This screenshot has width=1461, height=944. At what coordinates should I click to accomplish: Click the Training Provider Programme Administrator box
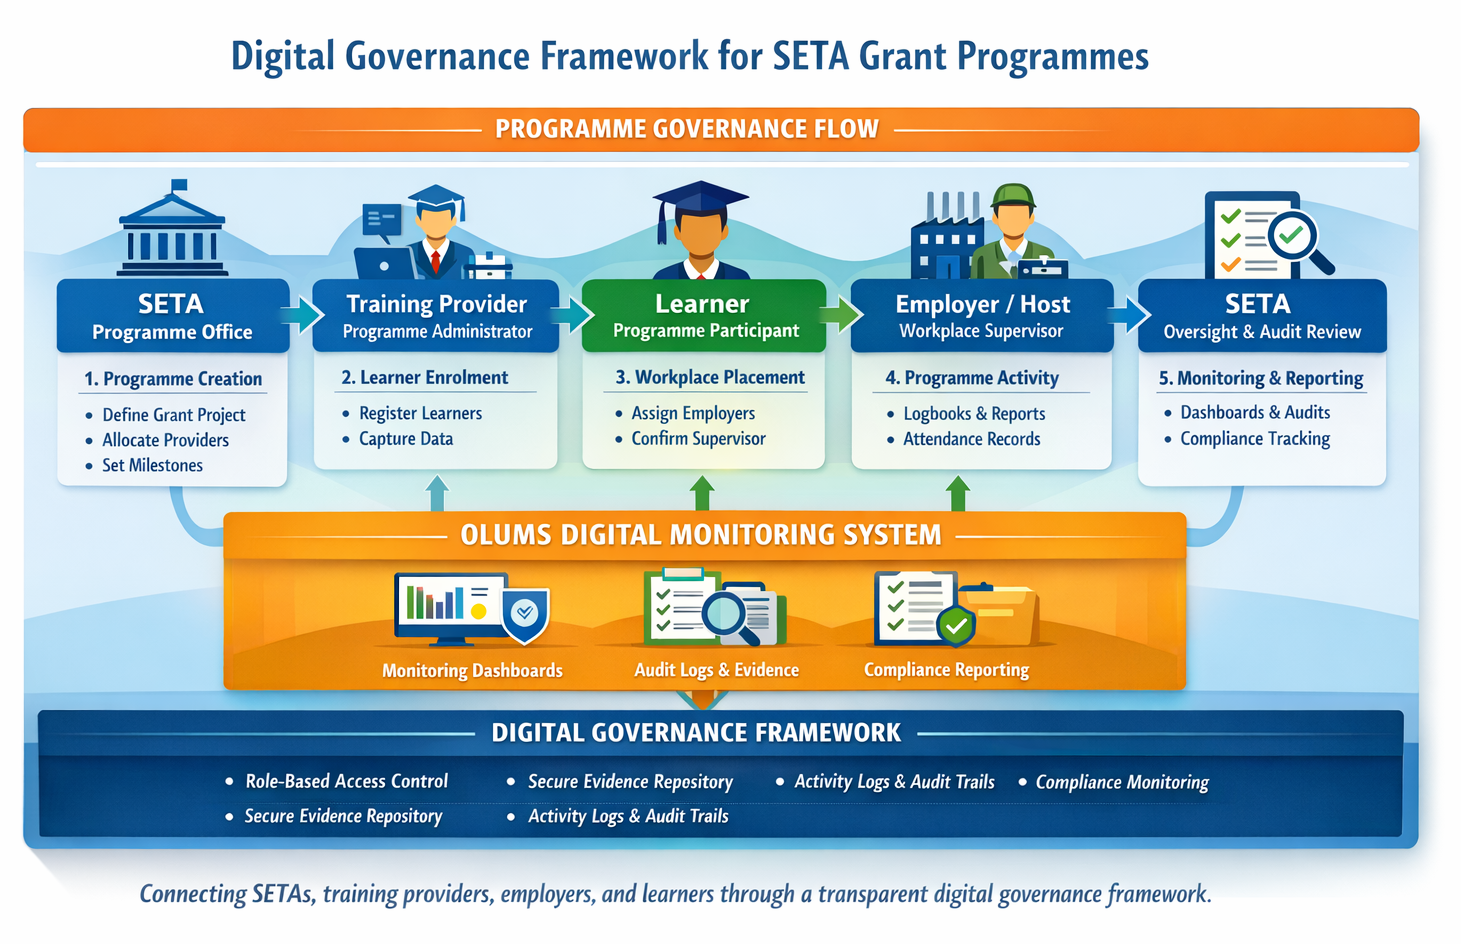436,316
